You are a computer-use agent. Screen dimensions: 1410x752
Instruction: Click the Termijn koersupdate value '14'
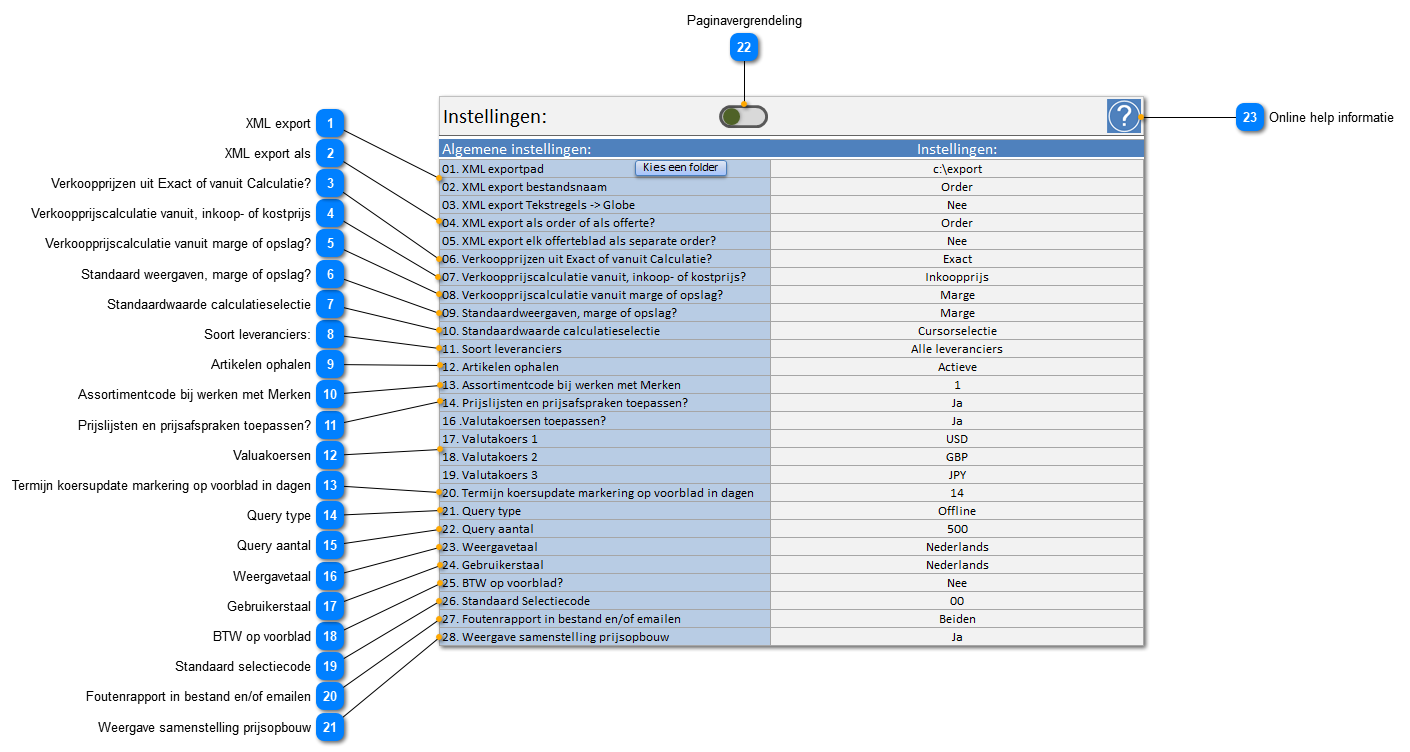(x=957, y=493)
